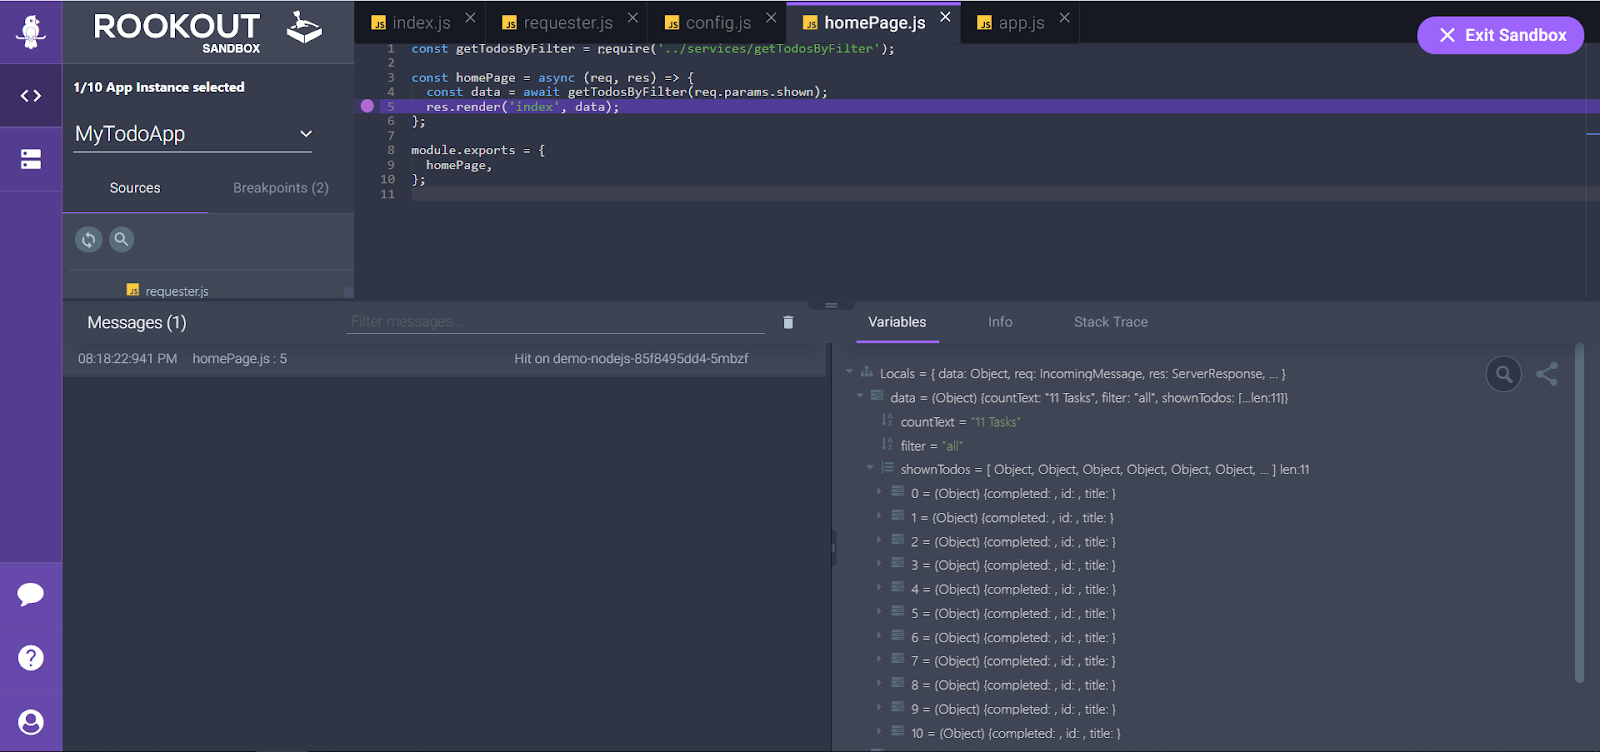The image size is (1600, 752).
Task: Expand shownTodos item 10
Action: [x=879, y=732]
